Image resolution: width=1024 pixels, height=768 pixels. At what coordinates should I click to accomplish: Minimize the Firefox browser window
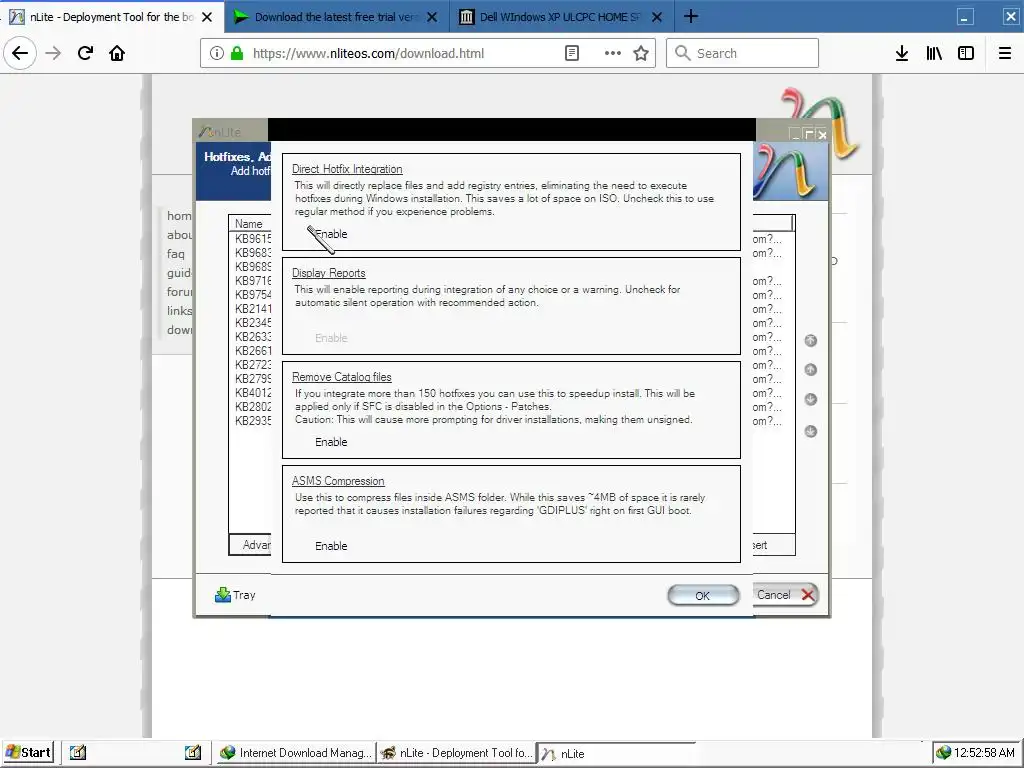[965, 16]
